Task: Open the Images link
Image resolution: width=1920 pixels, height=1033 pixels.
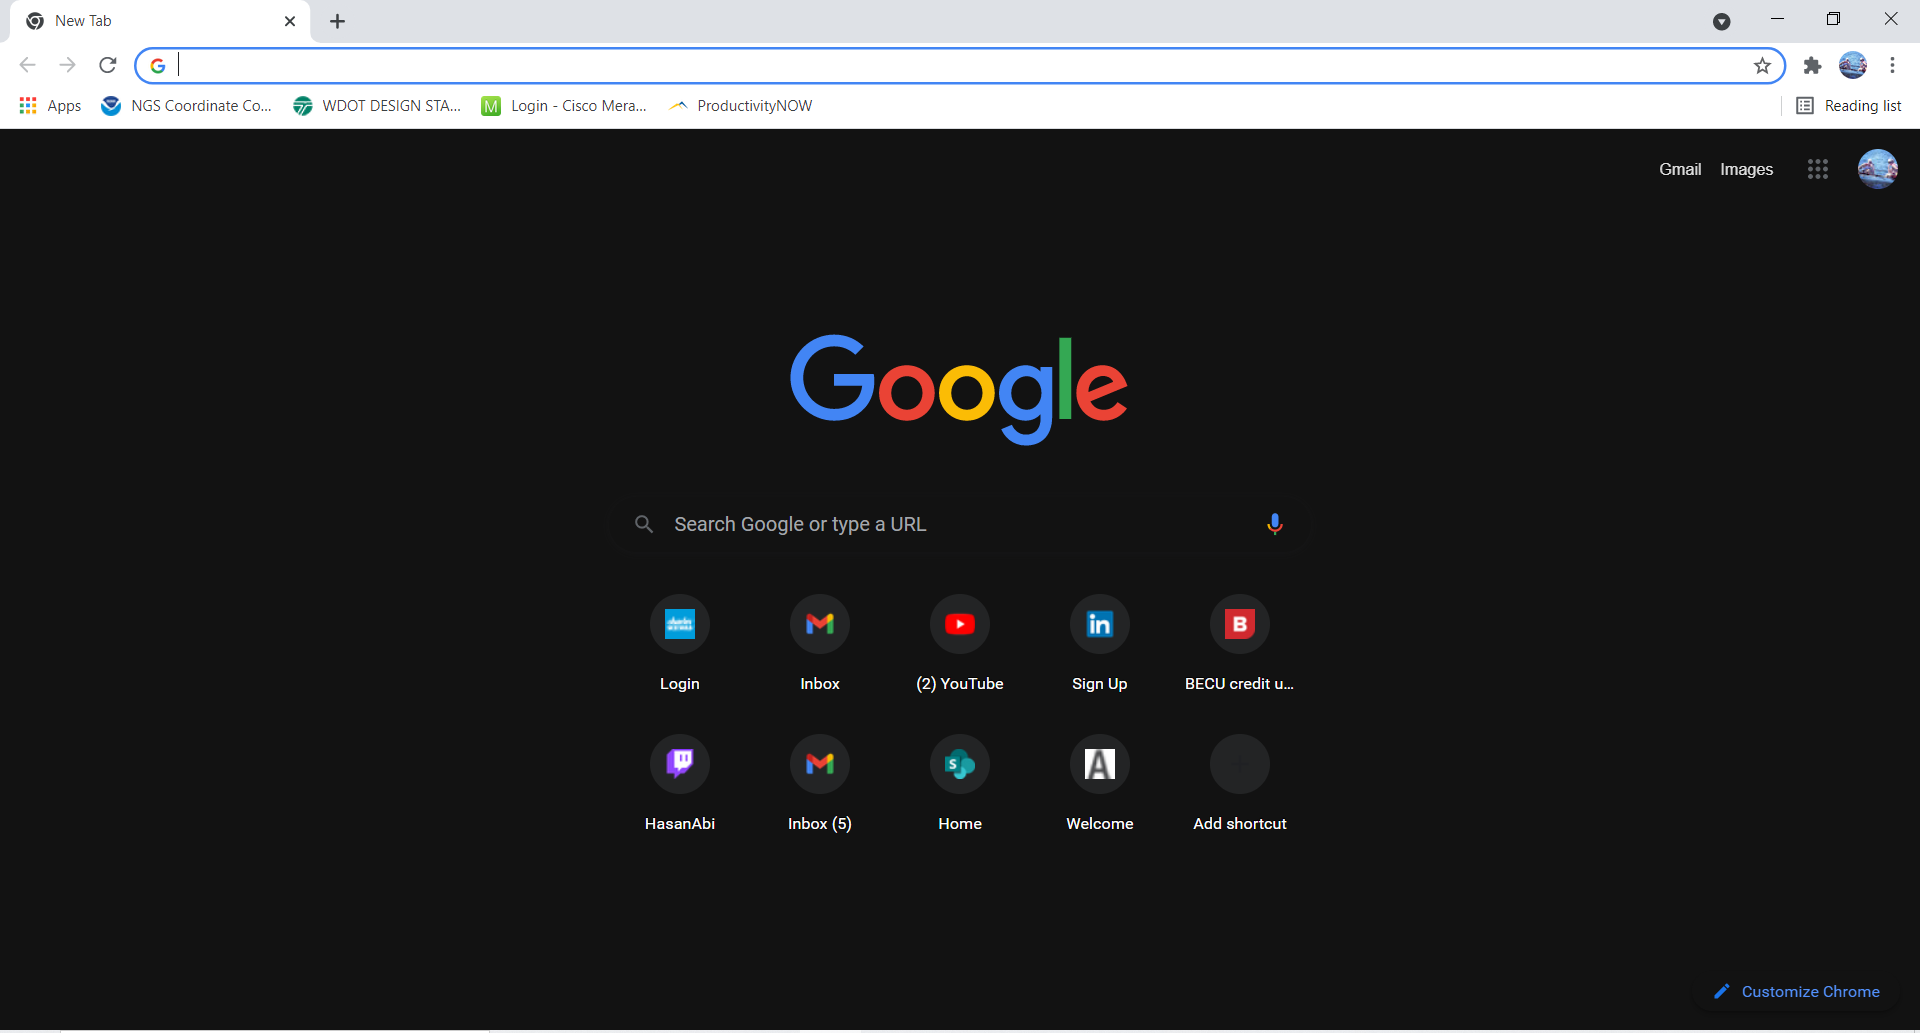Action: 1746,170
